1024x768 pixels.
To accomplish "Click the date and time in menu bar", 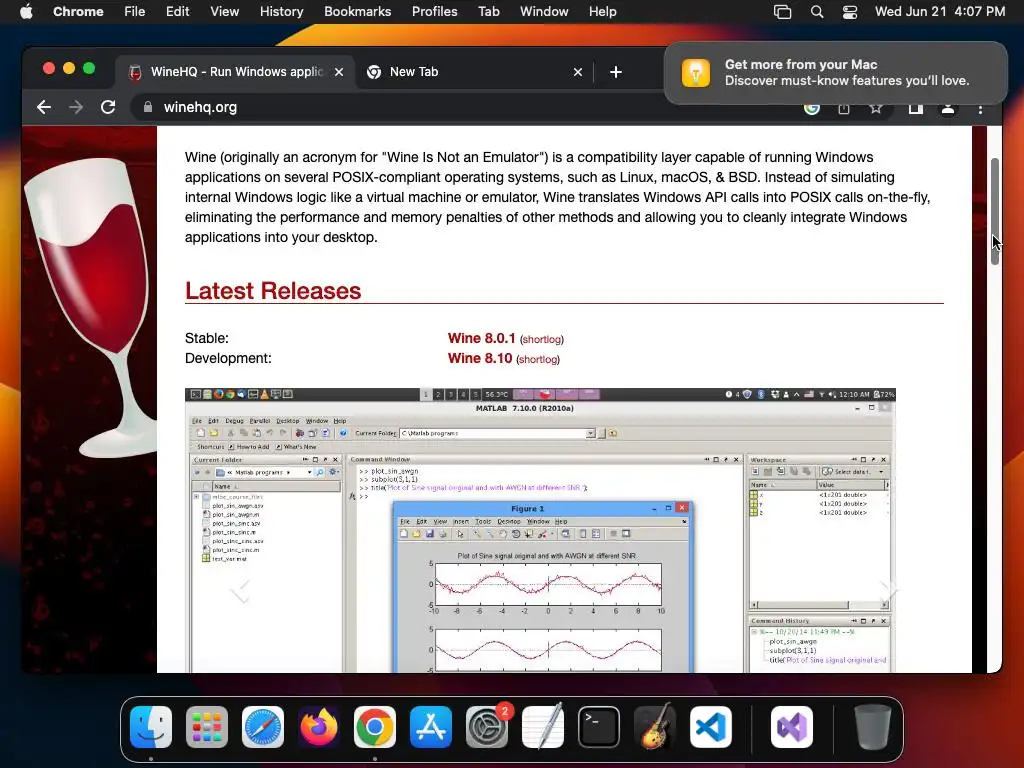I will coord(940,11).
